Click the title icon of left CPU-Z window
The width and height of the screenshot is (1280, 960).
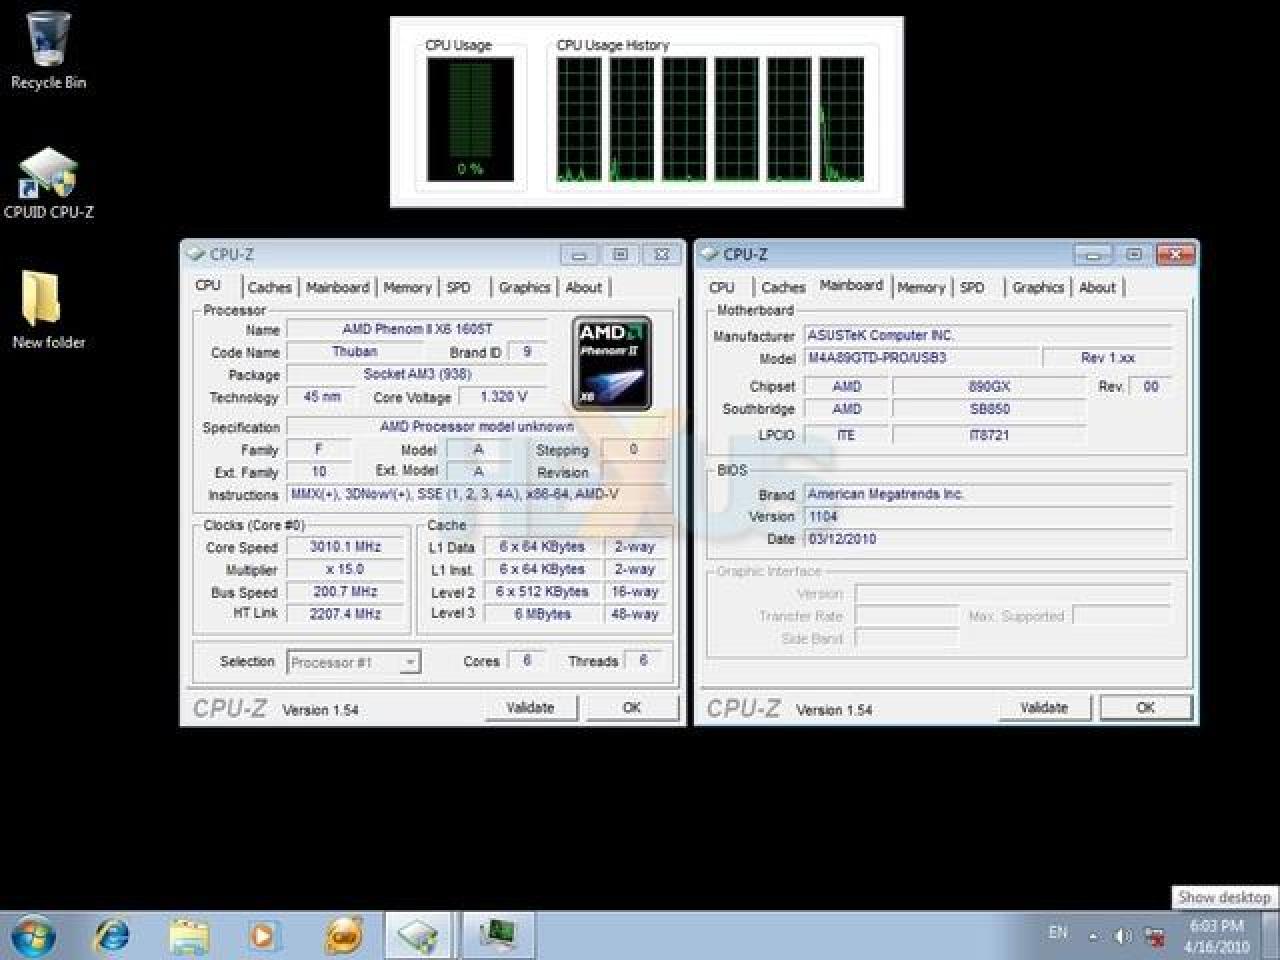pyautogui.click(x=195, y=254)
